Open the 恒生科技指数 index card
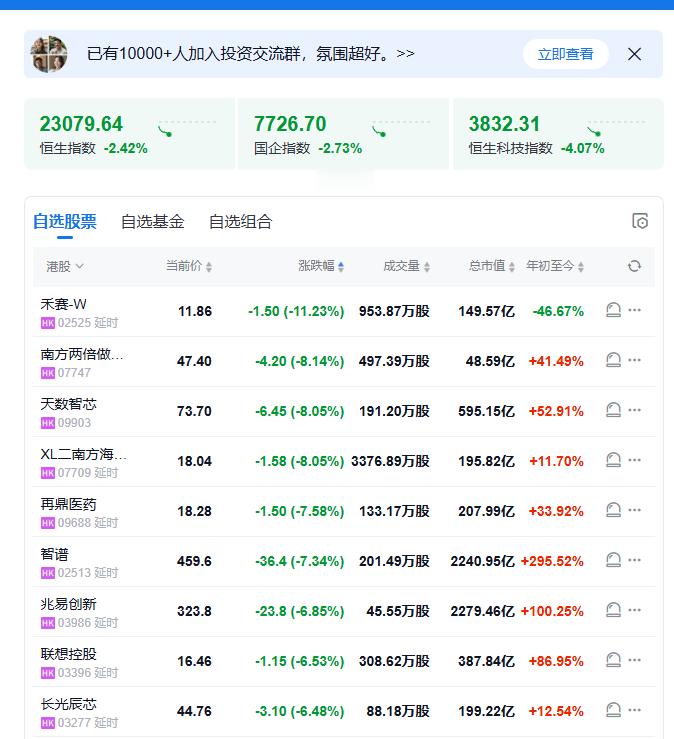 558,134
